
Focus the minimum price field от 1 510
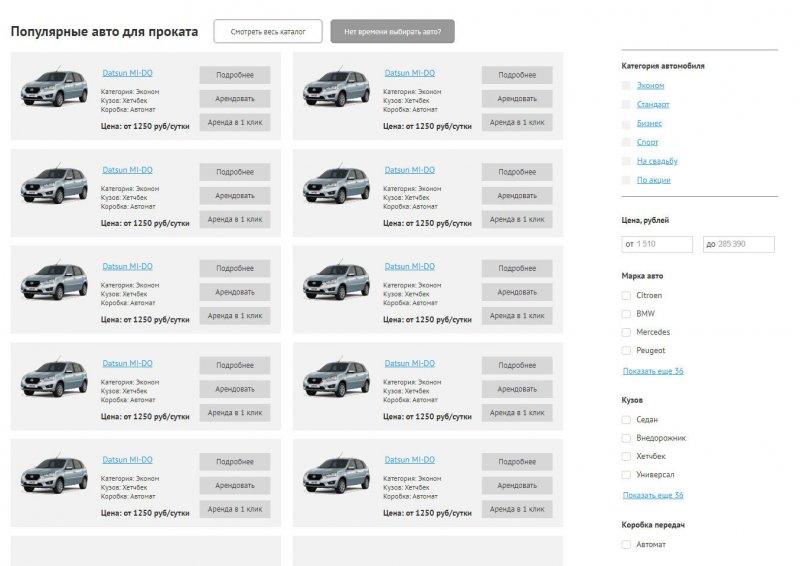657,244
